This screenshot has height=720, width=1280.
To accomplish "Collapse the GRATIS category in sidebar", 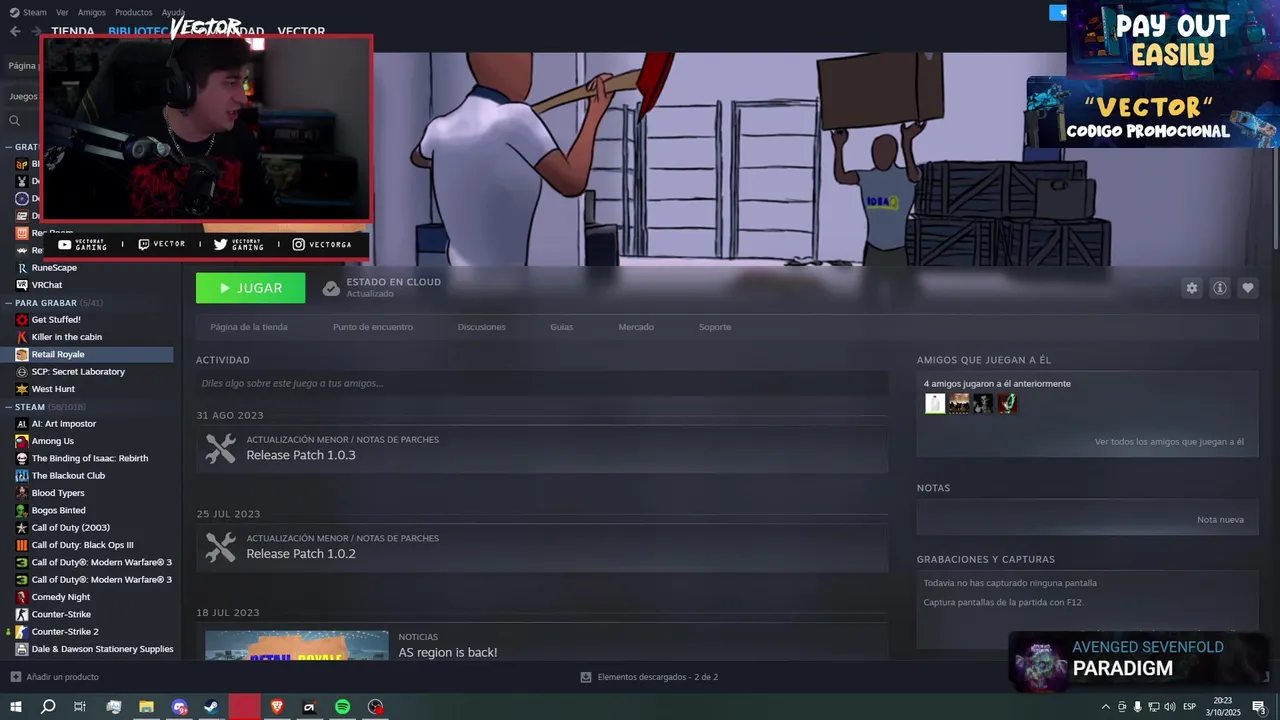I will [8, 147].
